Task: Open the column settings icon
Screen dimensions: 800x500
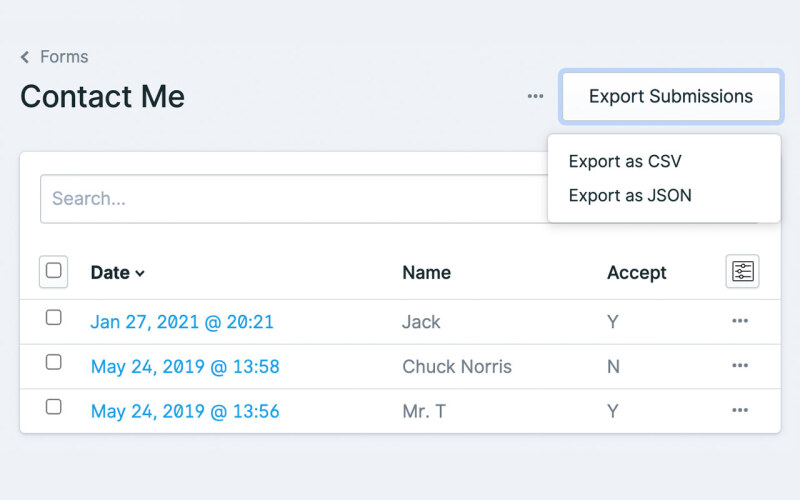Action: [742, 272]
